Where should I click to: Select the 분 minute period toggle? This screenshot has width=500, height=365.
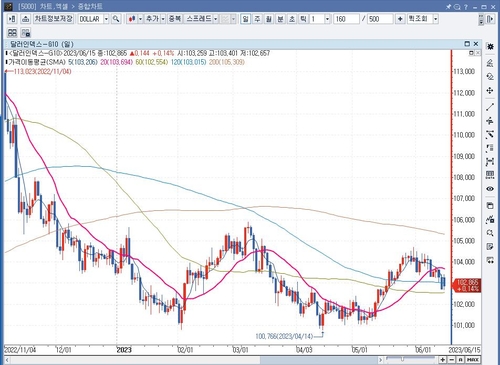280,19
